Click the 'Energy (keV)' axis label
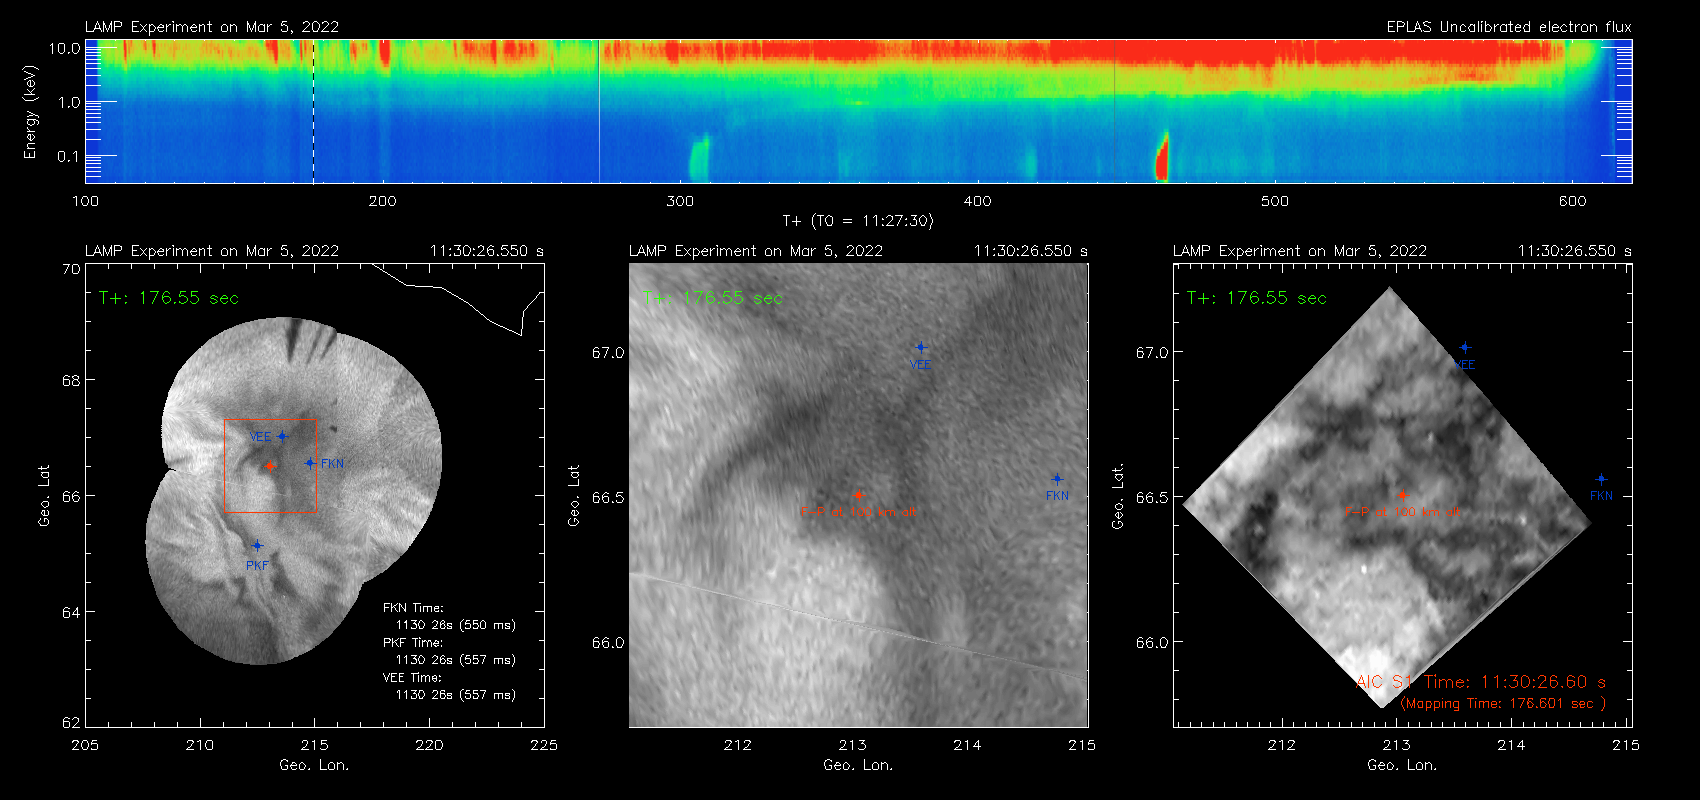The image size is (1700, 800). click(x=31, y=112)
